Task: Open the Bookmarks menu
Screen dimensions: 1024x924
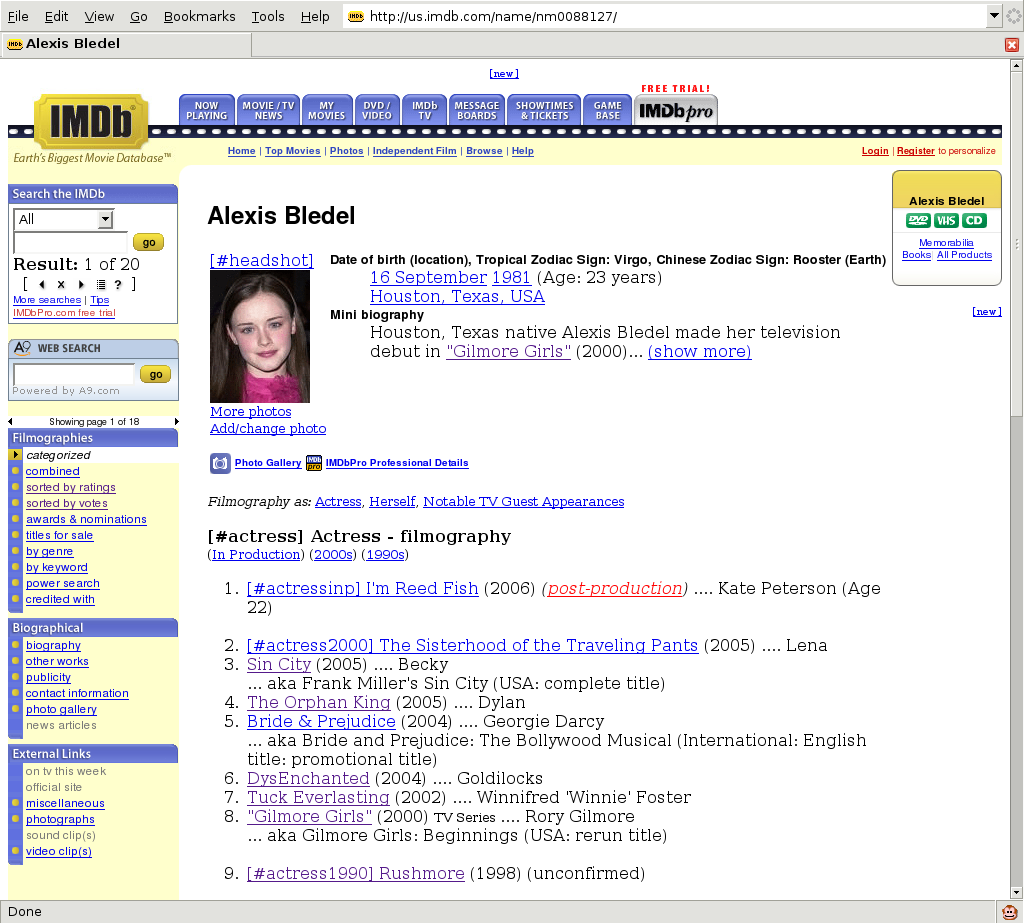Action: [198, 16]
